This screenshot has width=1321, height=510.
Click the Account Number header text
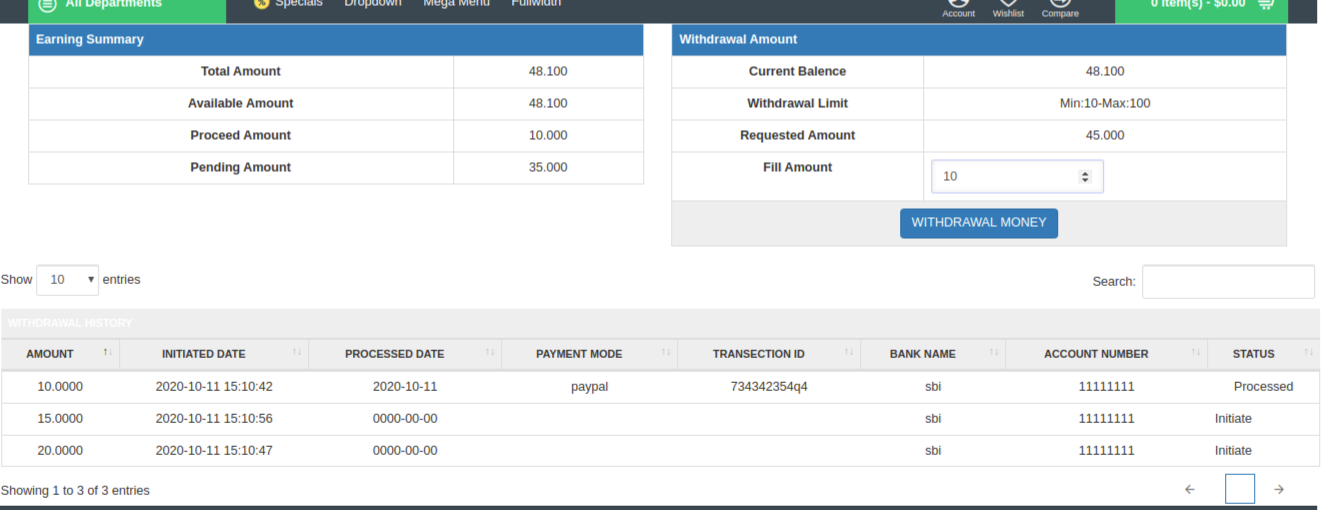point(1096,354)
